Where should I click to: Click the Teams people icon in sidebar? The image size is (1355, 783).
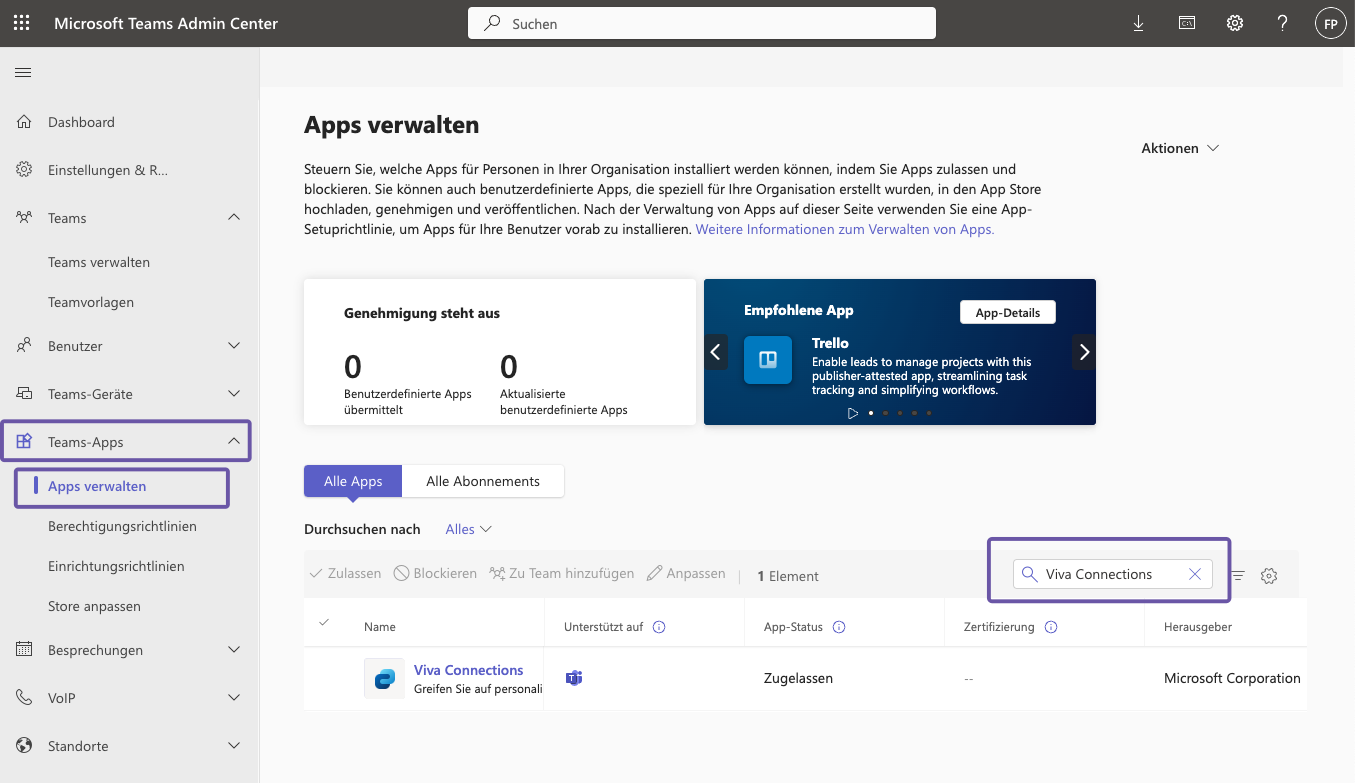(25, 218)
